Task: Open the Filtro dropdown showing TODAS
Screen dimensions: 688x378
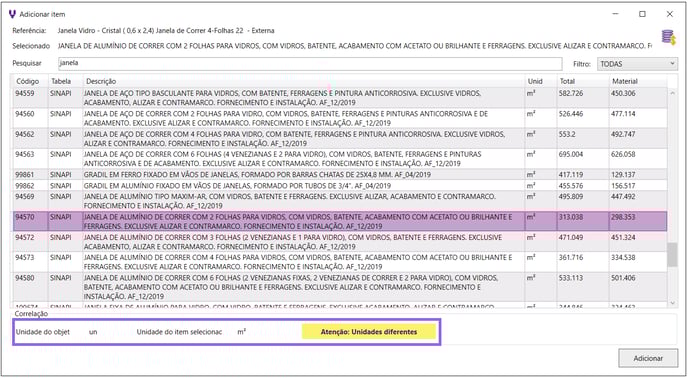Action: tap(637, 64)
